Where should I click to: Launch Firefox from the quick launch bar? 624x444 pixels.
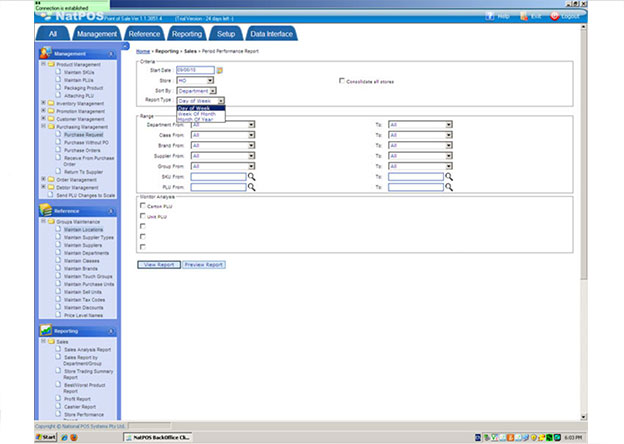74,437
